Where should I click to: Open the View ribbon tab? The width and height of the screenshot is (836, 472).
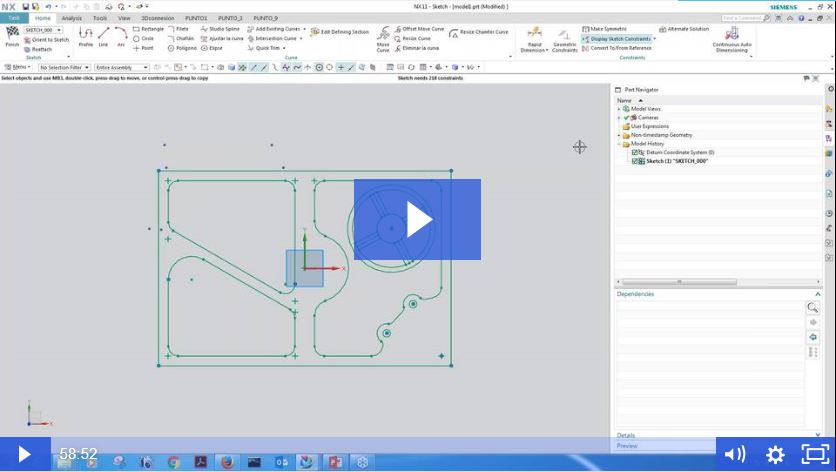(x=124, y=18)
